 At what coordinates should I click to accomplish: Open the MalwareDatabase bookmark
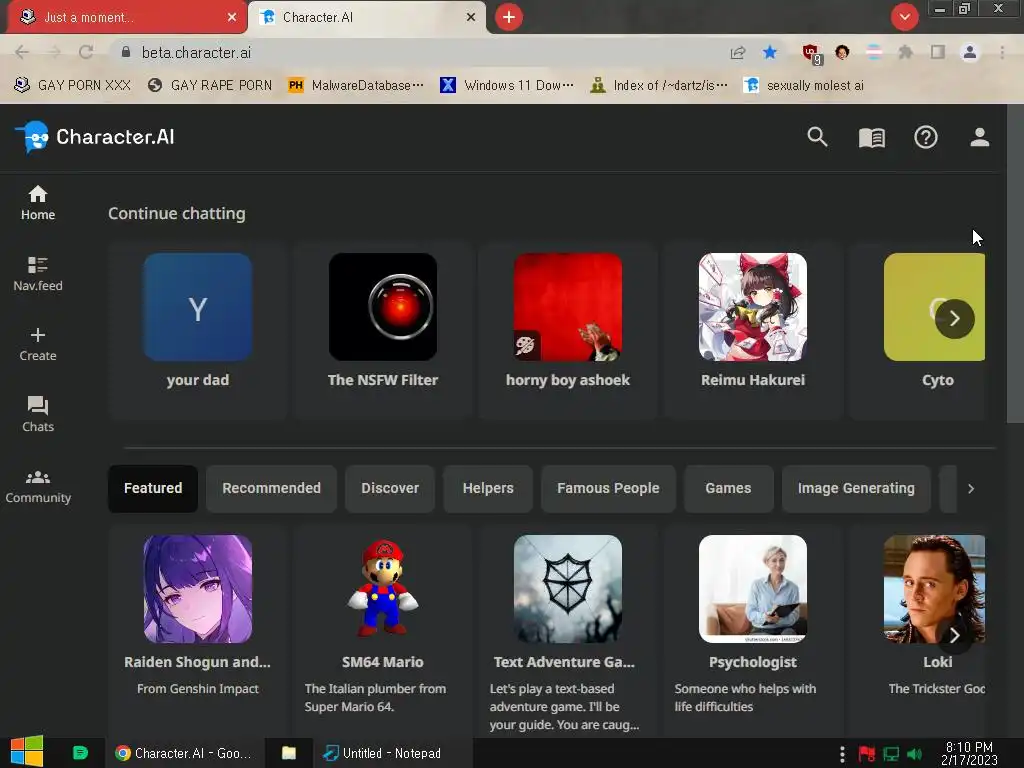(x=357, y=85)
